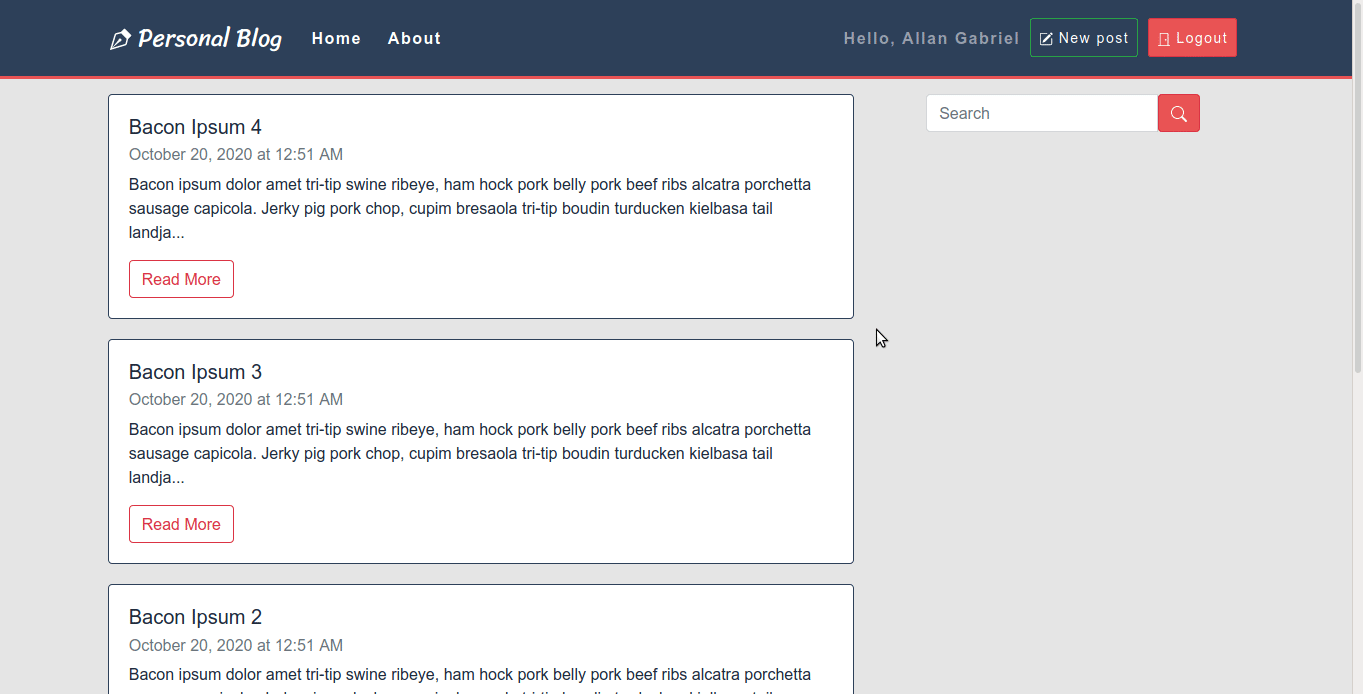Go to the Home page
1363x694 pixels.
tap(336, 39)
